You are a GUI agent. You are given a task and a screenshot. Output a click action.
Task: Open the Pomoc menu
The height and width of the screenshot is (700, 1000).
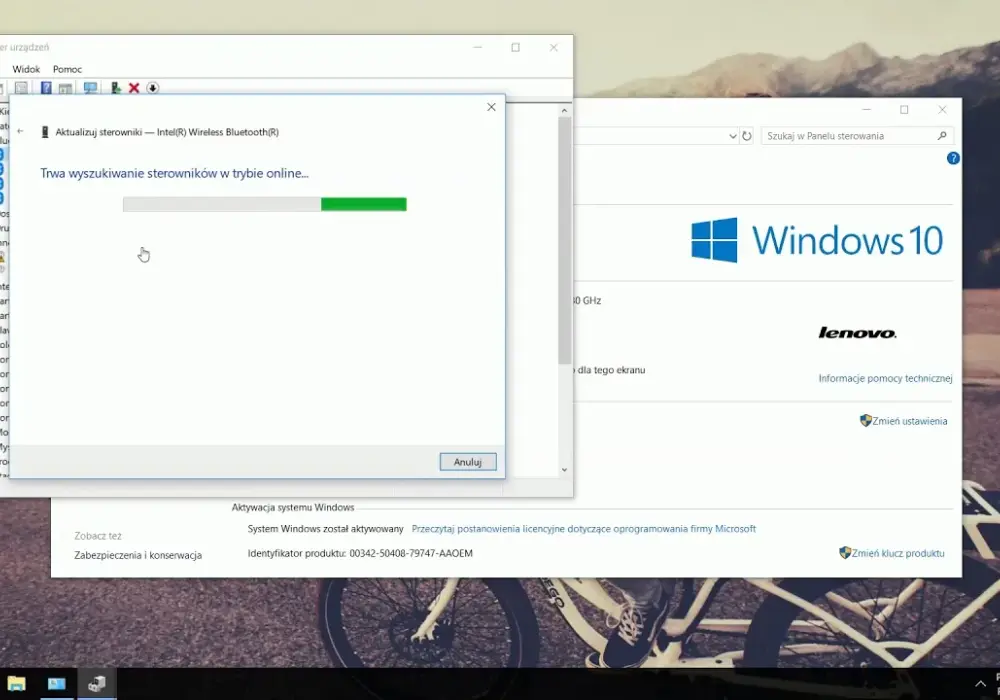click(x=67, y=69)
